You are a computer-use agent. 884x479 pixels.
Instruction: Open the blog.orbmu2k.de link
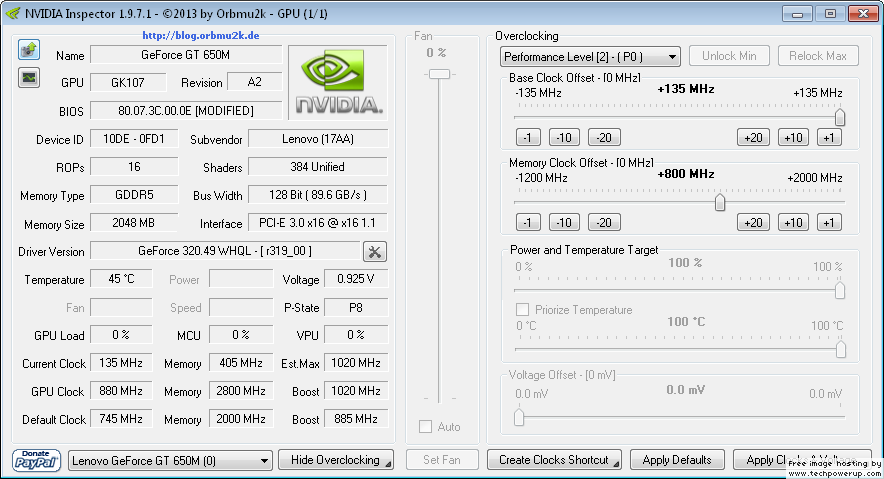(201, 35)
